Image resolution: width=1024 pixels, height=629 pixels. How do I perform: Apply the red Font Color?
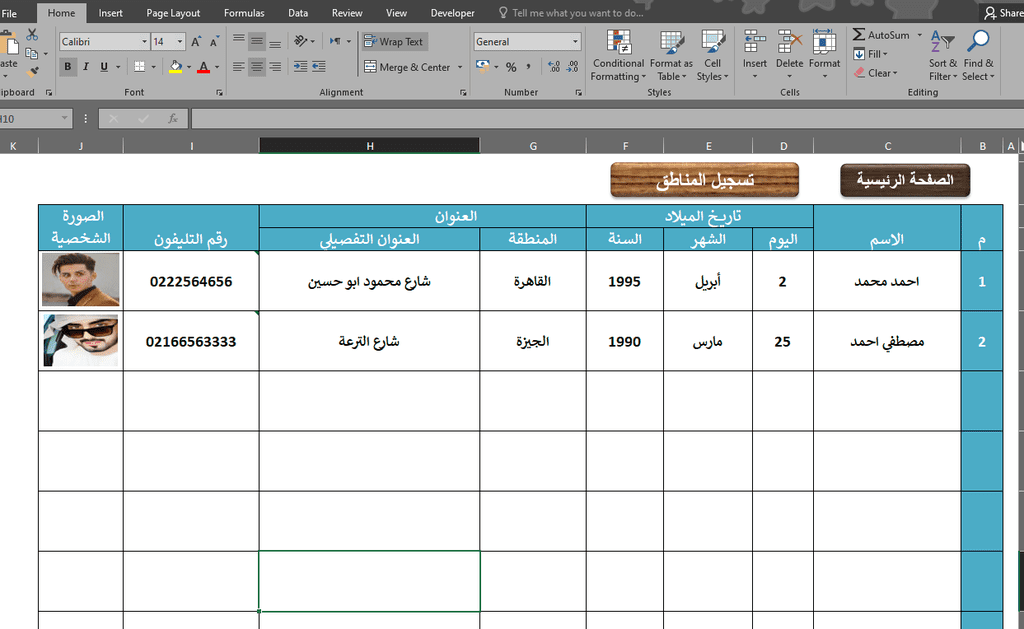[x=203, y=67]
